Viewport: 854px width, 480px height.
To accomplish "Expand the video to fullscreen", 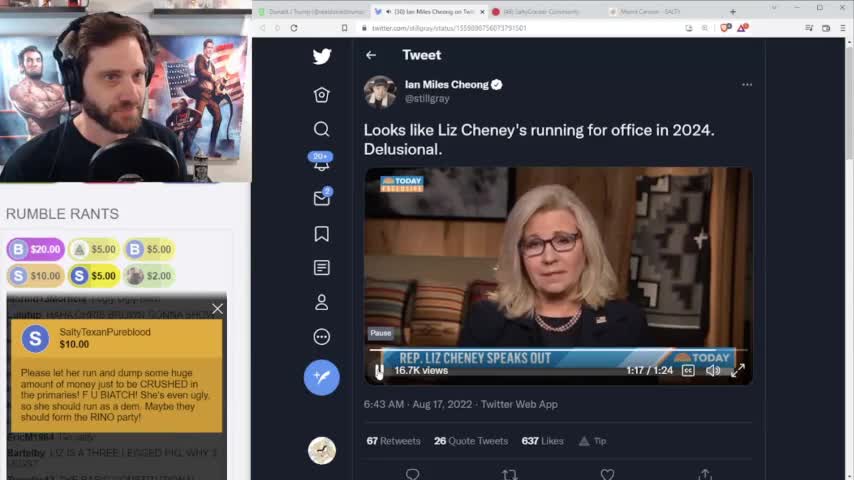I will pyautogui.click(x=737, y=370).
